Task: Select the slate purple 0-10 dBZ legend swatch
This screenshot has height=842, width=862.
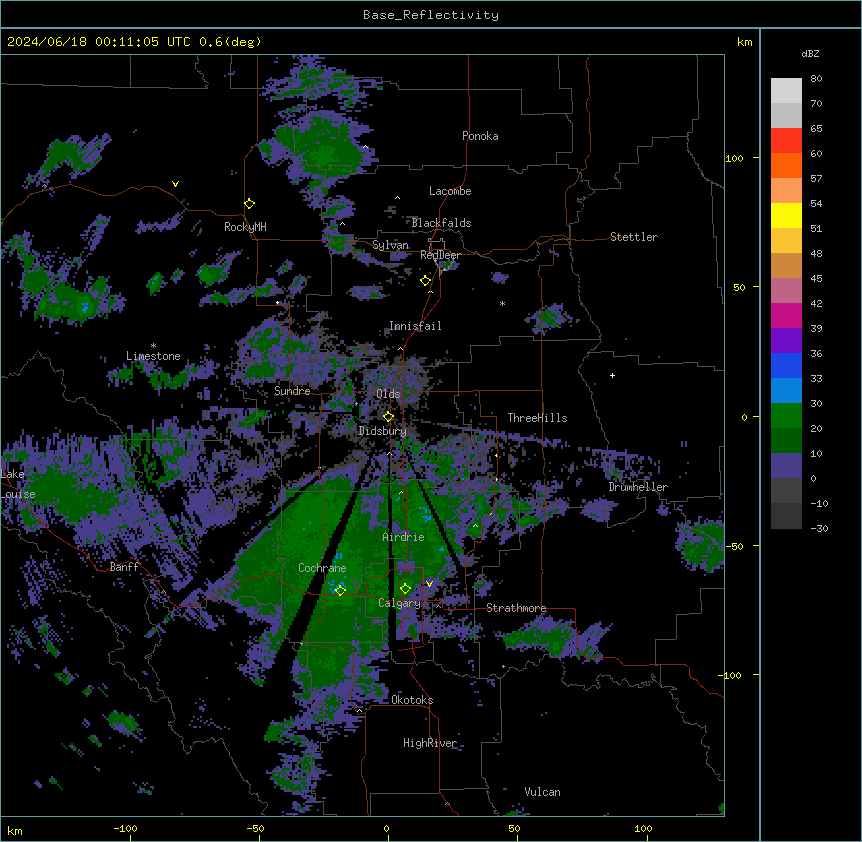Action: [x=786, y=466]
